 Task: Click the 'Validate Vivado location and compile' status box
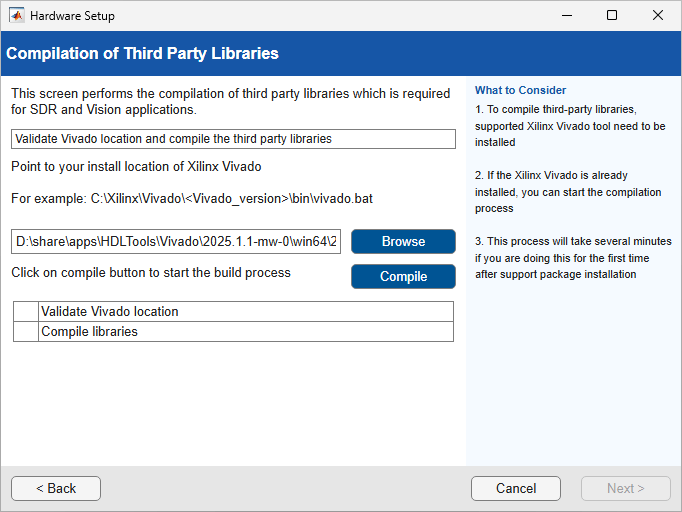coord(233,139)
